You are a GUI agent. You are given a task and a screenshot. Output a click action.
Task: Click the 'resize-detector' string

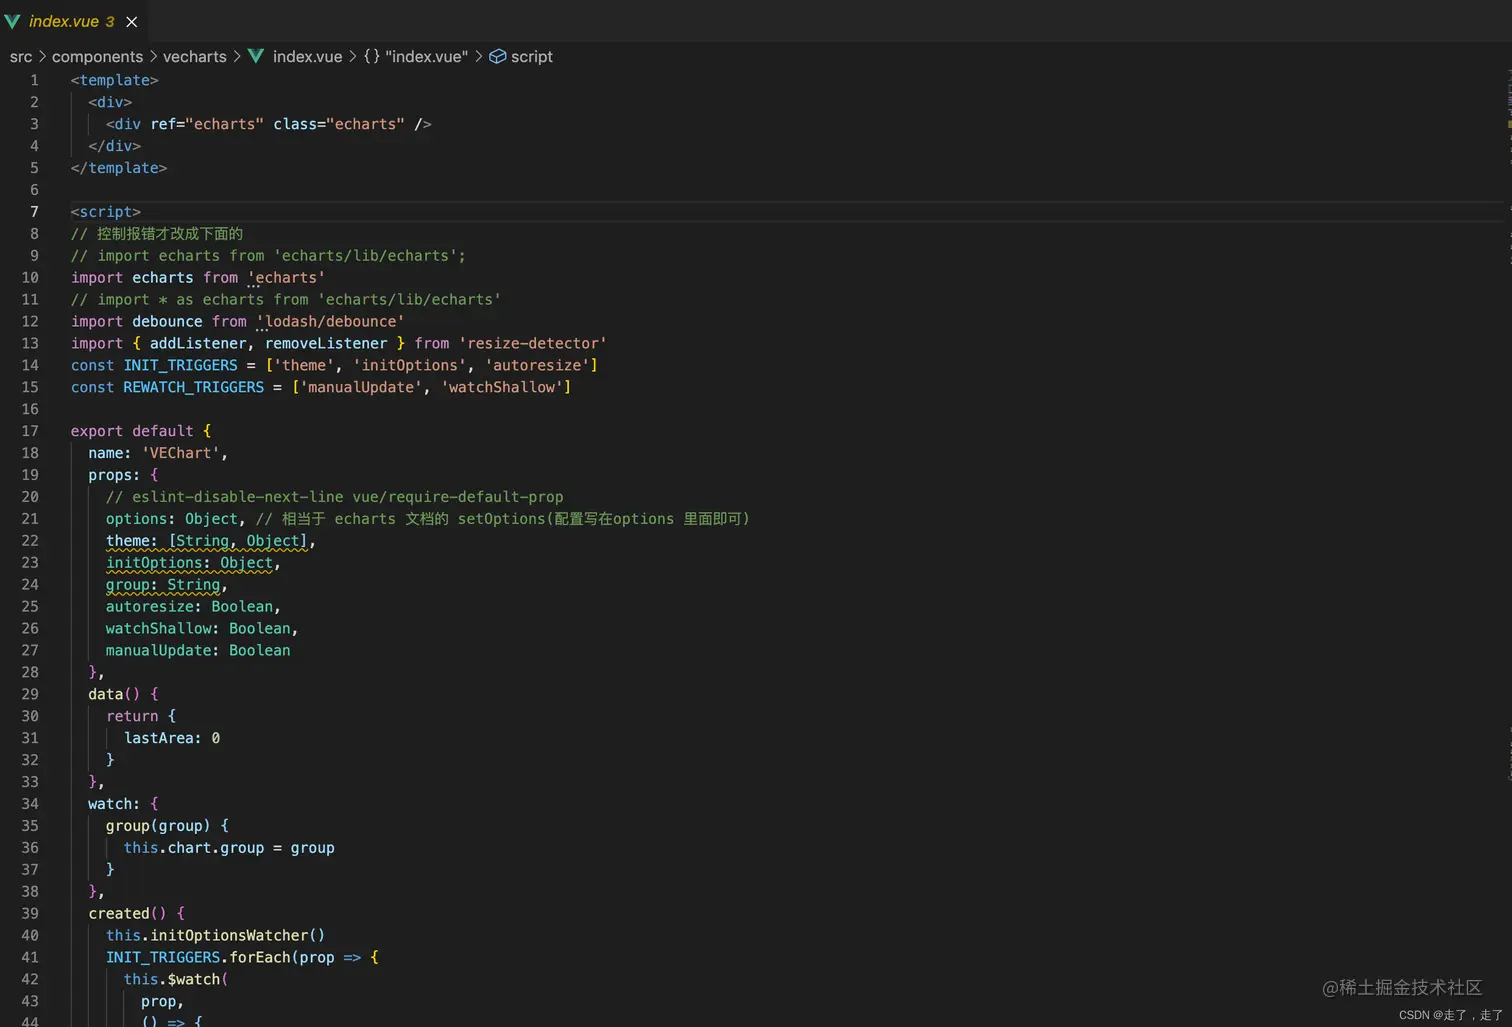click(x=533, y=344)
